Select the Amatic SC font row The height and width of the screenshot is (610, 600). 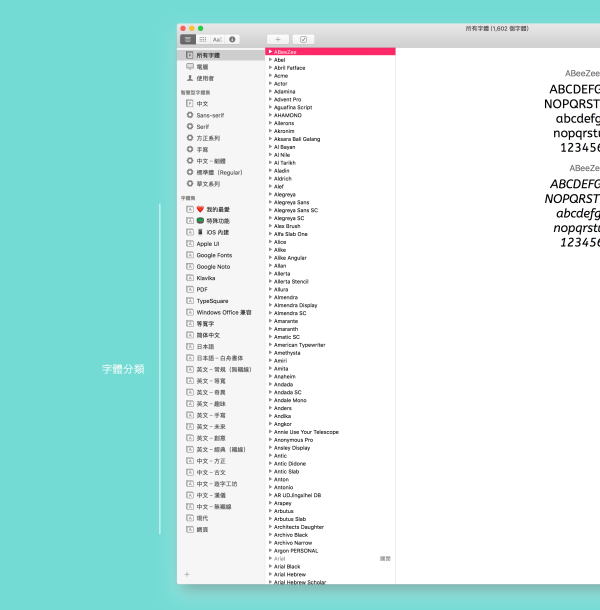[x=330, y=337]
